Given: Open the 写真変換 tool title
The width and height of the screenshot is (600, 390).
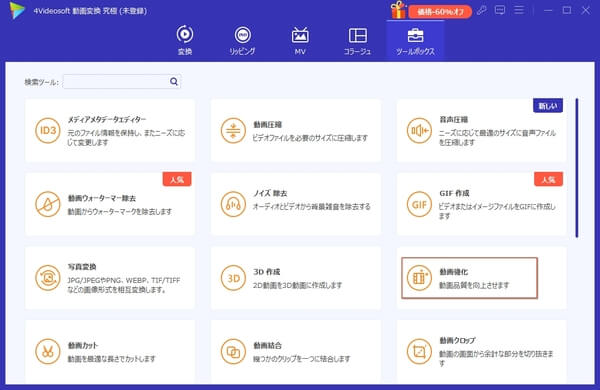Looking at the screenshot, I should pos(82,267).
